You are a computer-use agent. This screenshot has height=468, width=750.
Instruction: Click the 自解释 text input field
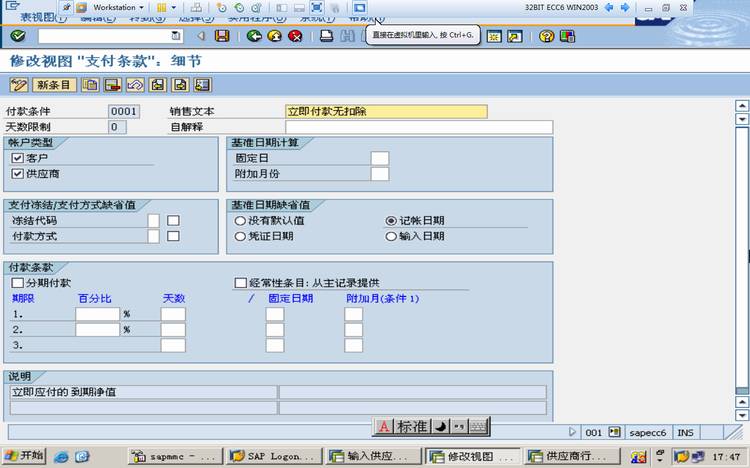click(419, 127)
